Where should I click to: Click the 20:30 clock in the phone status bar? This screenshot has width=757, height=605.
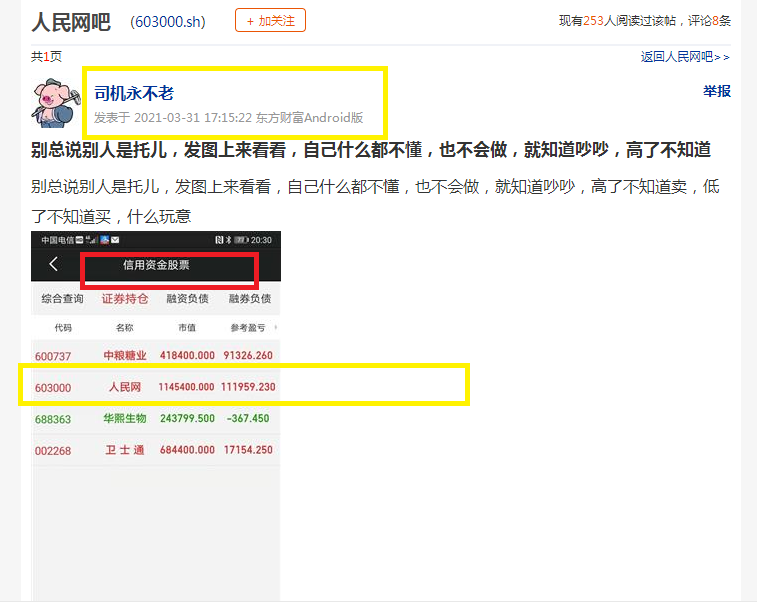(261, 240)
